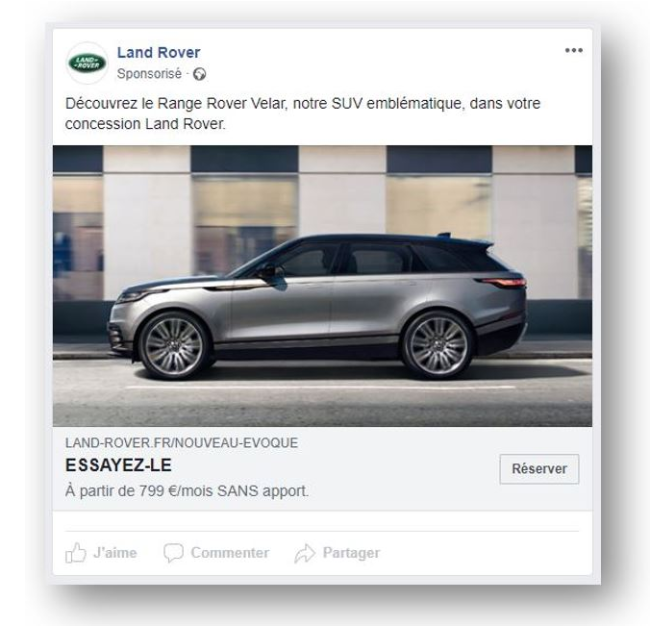Click the front wheel of the pictured SUV
Screen dimensions: 656x638
[174, 346]
